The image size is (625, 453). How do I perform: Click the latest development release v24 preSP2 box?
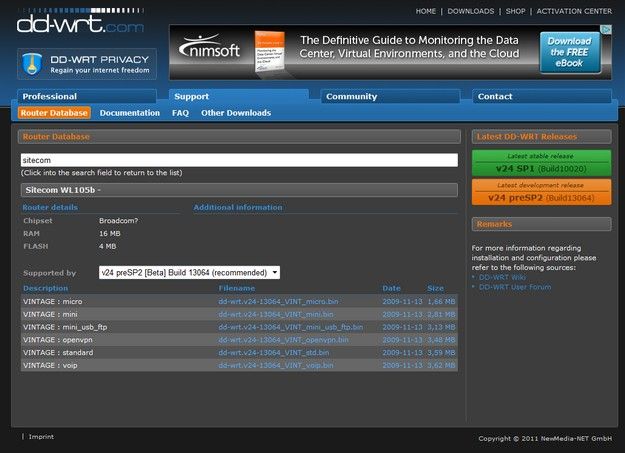point(541,192)
